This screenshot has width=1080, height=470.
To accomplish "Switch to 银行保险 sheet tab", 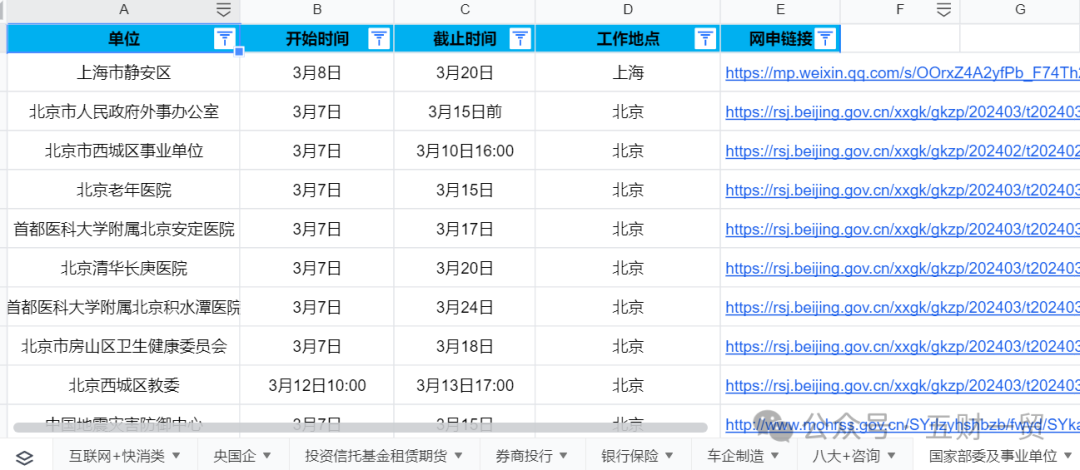I will 630,456.
